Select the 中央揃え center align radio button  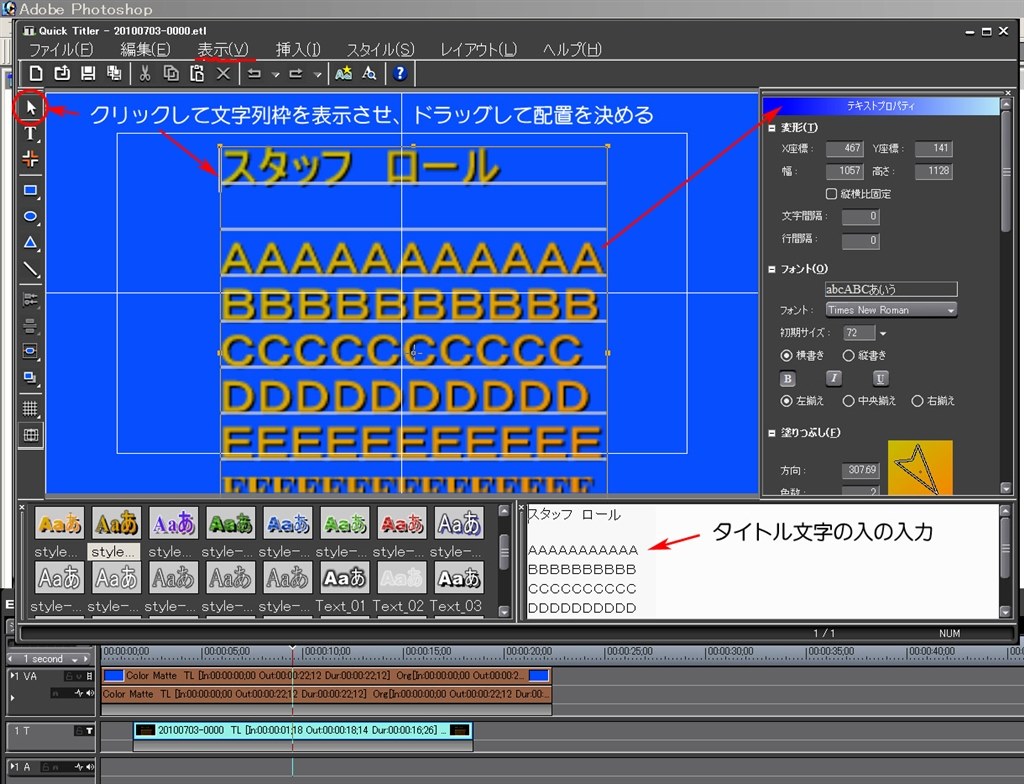point(849,401)
